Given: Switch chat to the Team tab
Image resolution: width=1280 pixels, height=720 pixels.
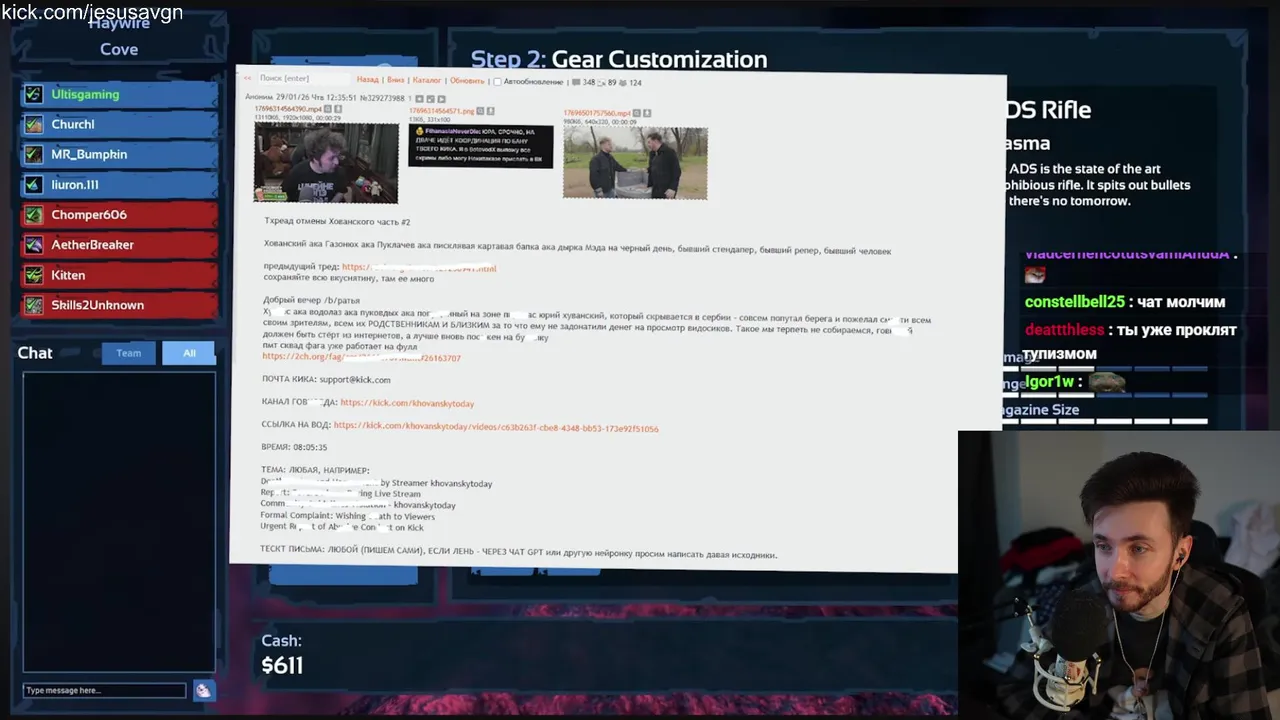Looking at the screenshot, I should (x=128, y=353).
